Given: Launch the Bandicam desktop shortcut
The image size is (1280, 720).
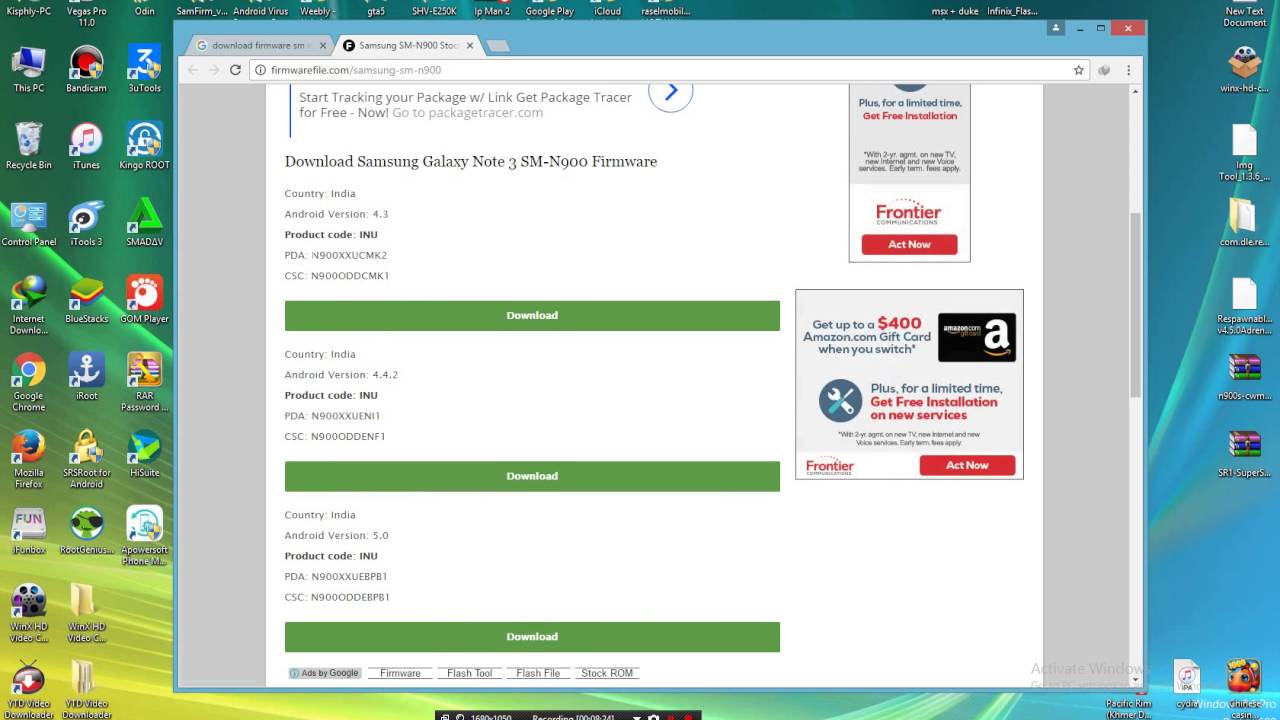Looking at the screenshot, I should tap(86, 68).
